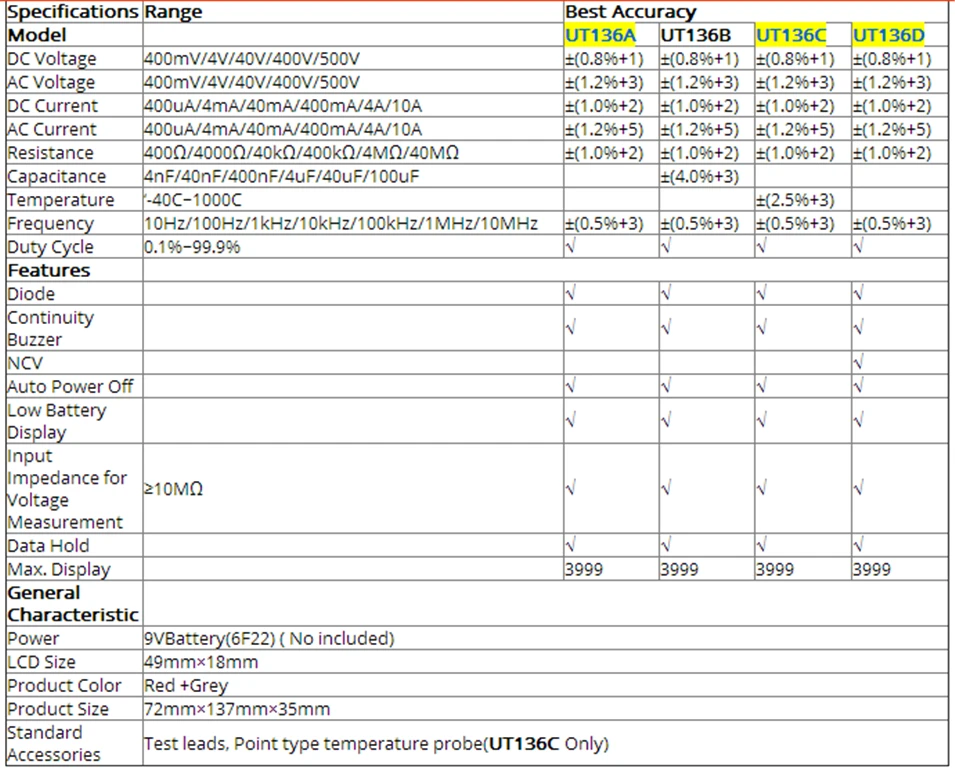Click the Standard Accessories row label
The width and height of the screenshot is (955, 768).
(x=54, y=744)
